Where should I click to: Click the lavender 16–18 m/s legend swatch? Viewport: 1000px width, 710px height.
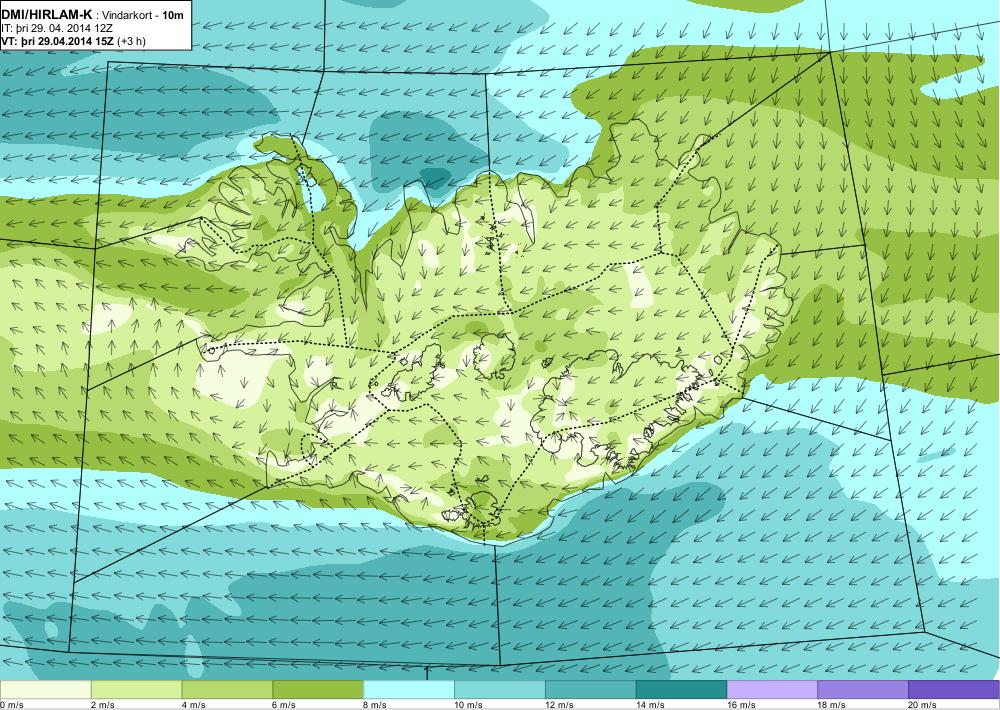click(x=772, y=690)
